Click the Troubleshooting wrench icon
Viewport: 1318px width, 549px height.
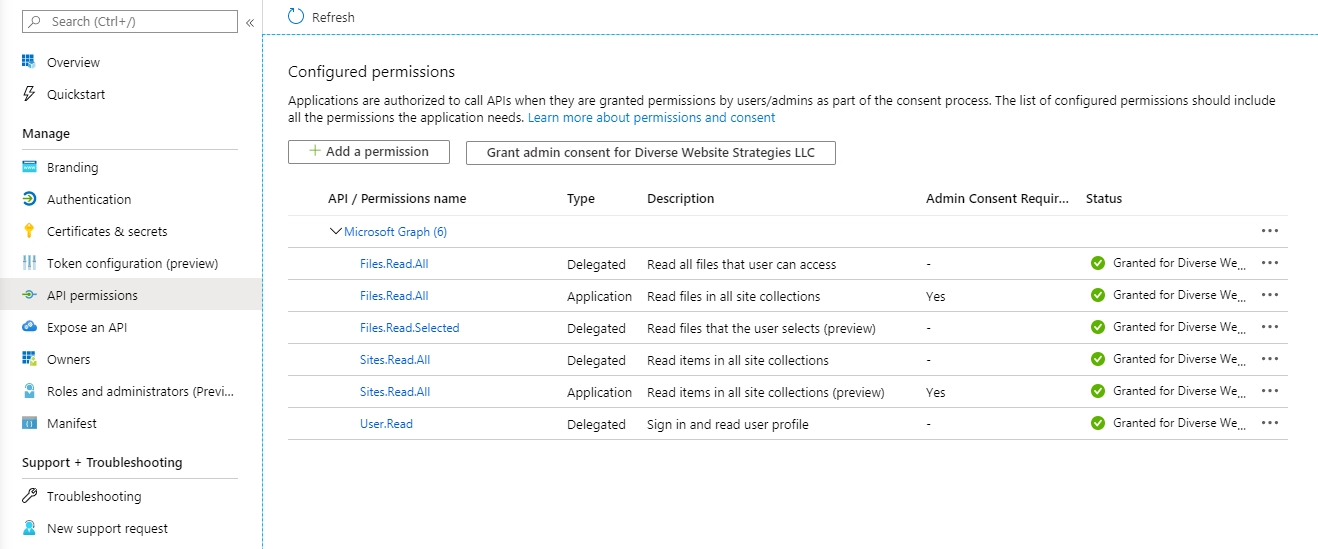coord(29,496)
